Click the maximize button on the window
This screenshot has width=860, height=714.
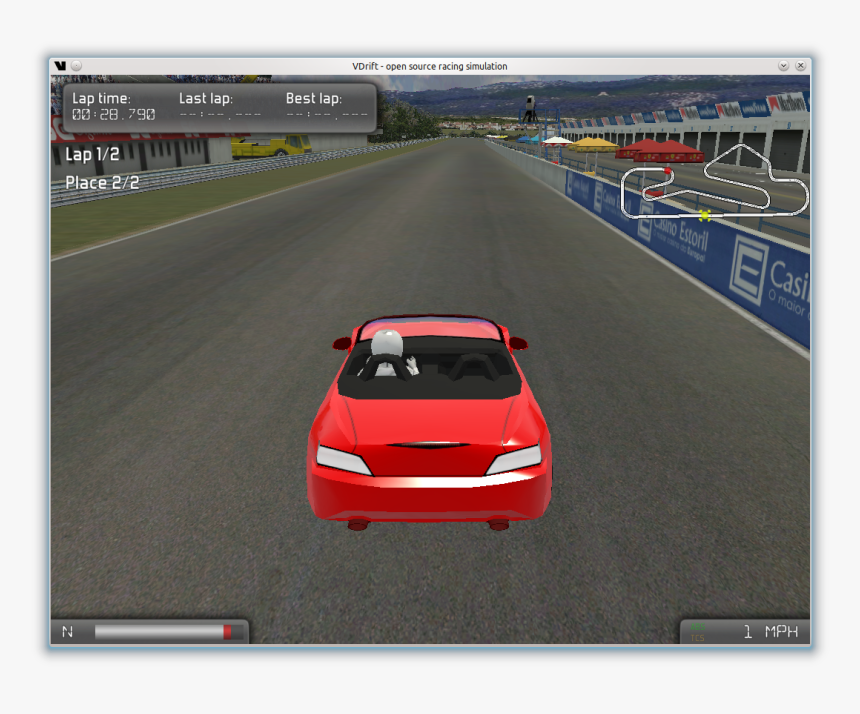pos(783,66)
